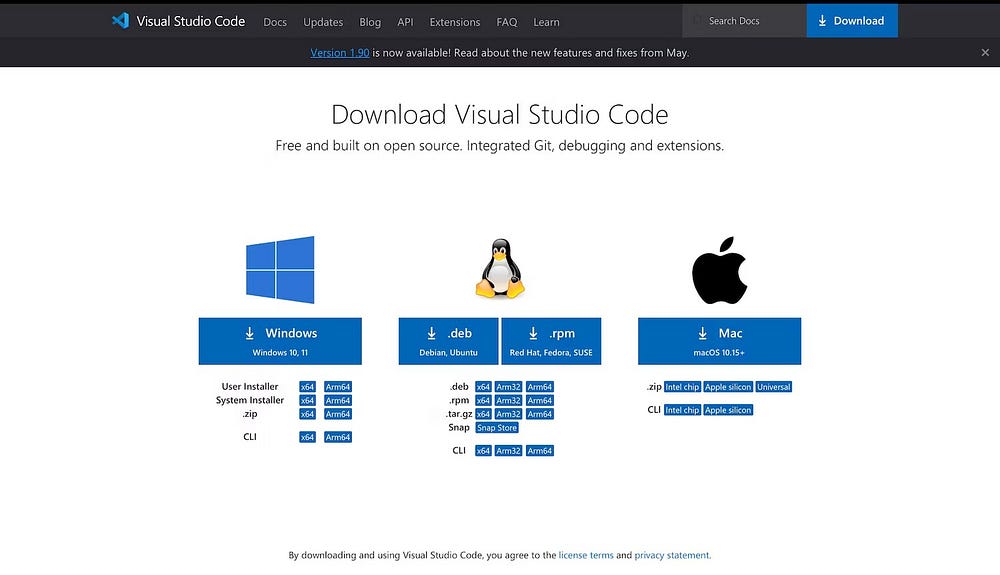
Task: Select x64 in Linux .deb row
Action: [483, 387]
